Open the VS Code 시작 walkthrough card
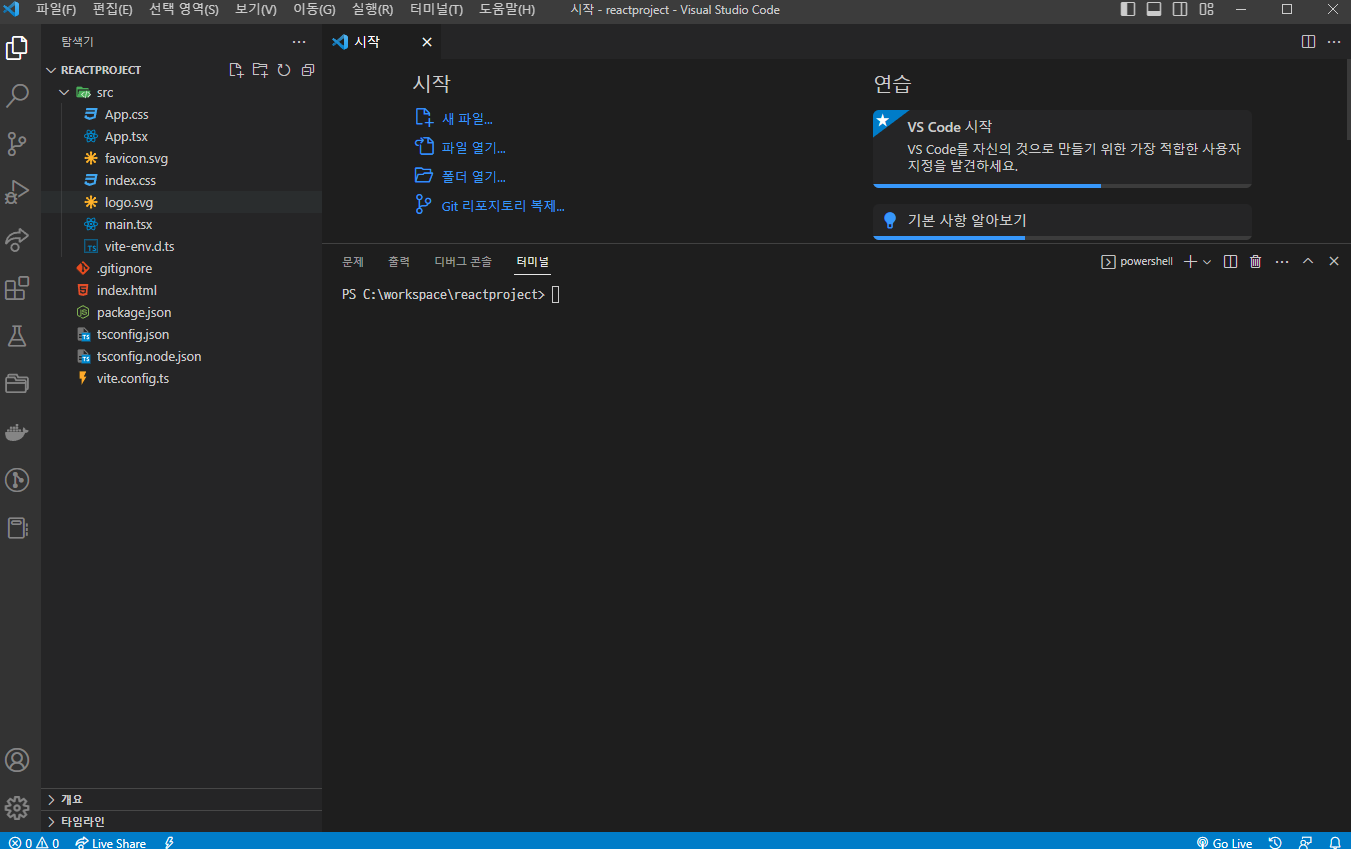Image resolution: width=1351 pixels, height=849 pixels. click(1062, 148)
